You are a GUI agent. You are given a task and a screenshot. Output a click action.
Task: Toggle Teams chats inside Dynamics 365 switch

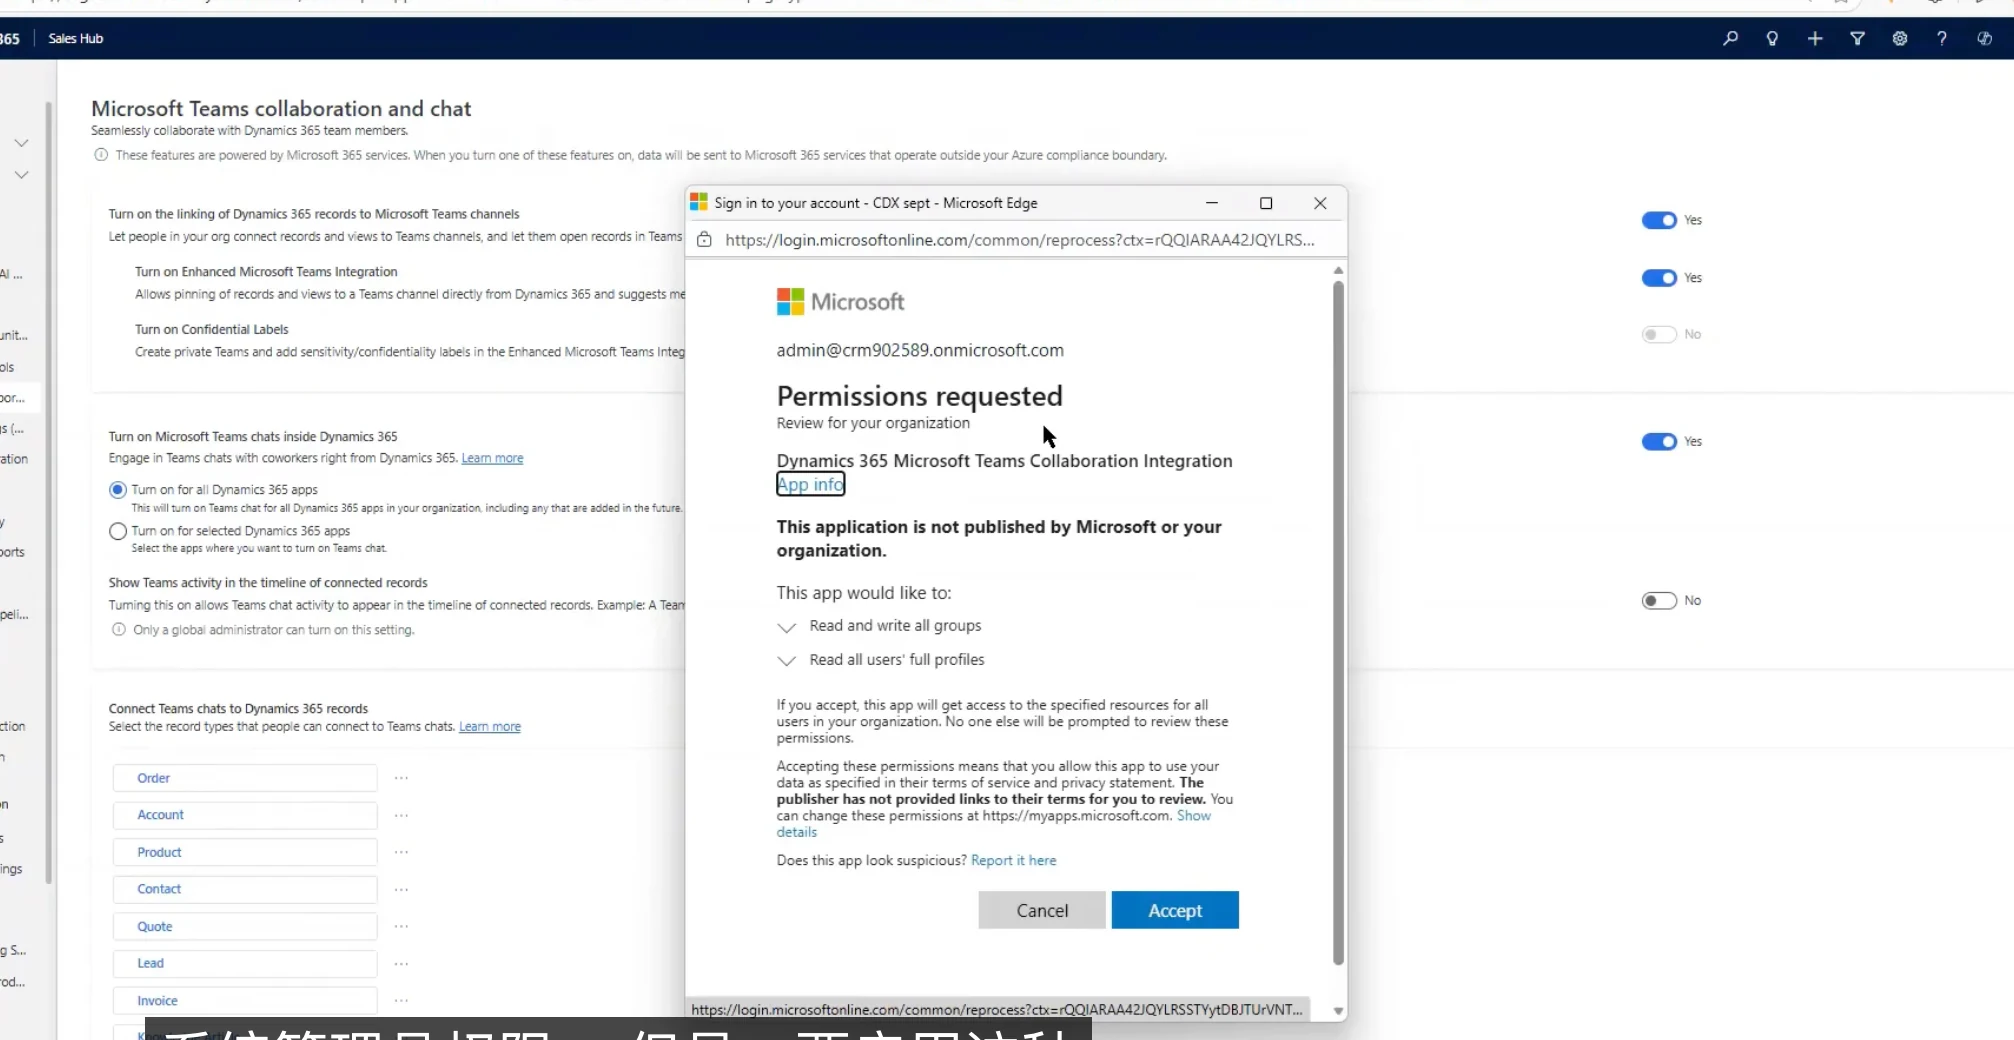(1659, 442)
